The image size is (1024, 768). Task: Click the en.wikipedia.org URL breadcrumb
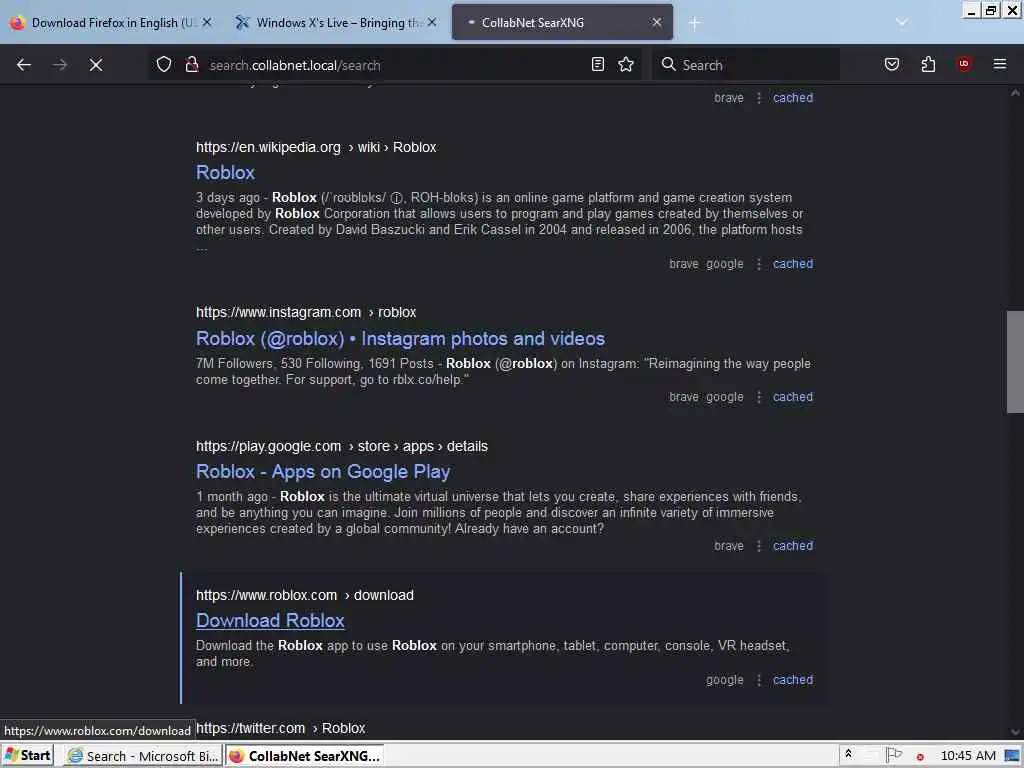[316, 148]
